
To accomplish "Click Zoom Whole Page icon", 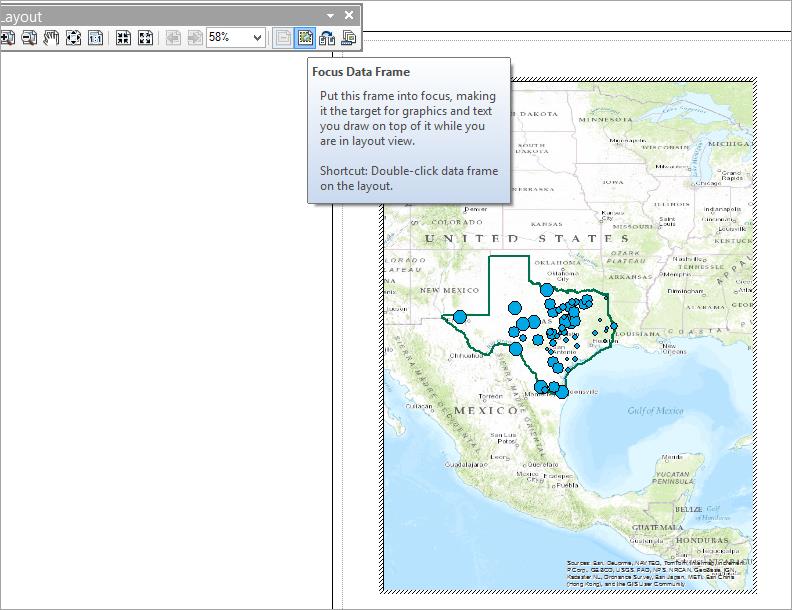I will tap(73, 38).
